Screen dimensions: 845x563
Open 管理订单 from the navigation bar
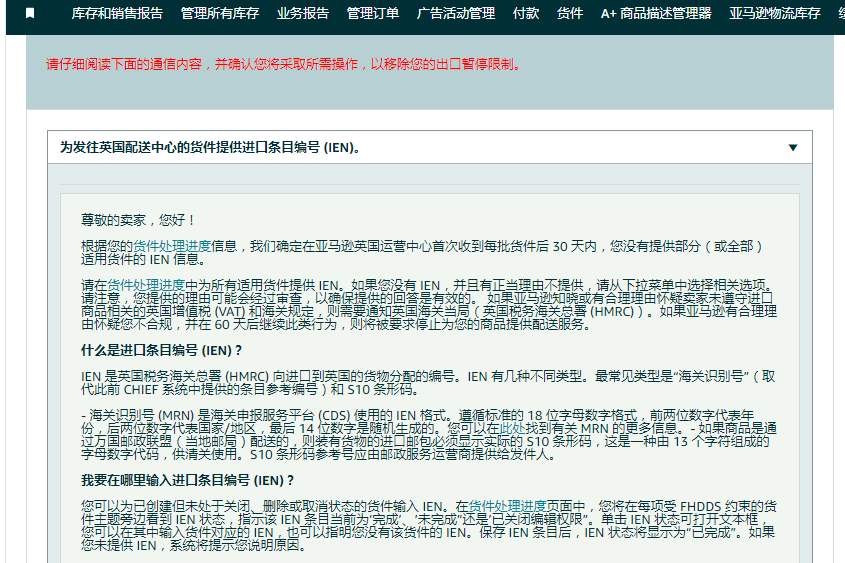click(x=373, y=13)
